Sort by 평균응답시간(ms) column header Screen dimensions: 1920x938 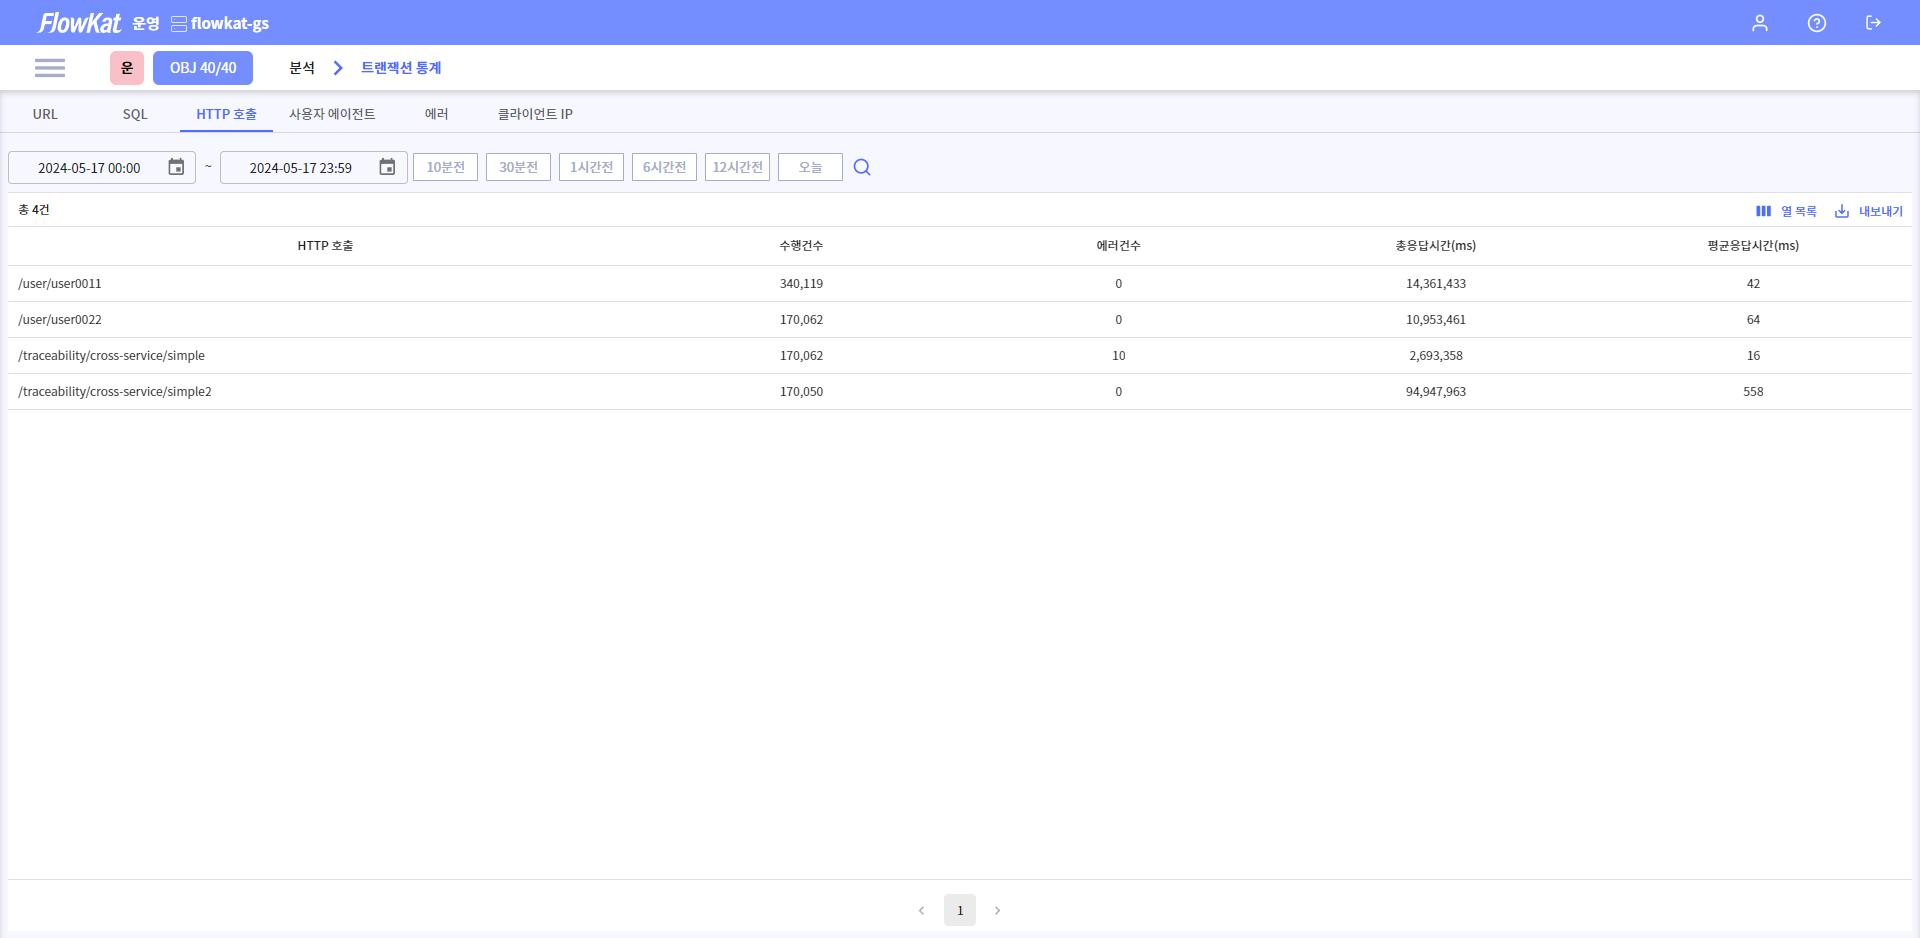(1752, 246)
